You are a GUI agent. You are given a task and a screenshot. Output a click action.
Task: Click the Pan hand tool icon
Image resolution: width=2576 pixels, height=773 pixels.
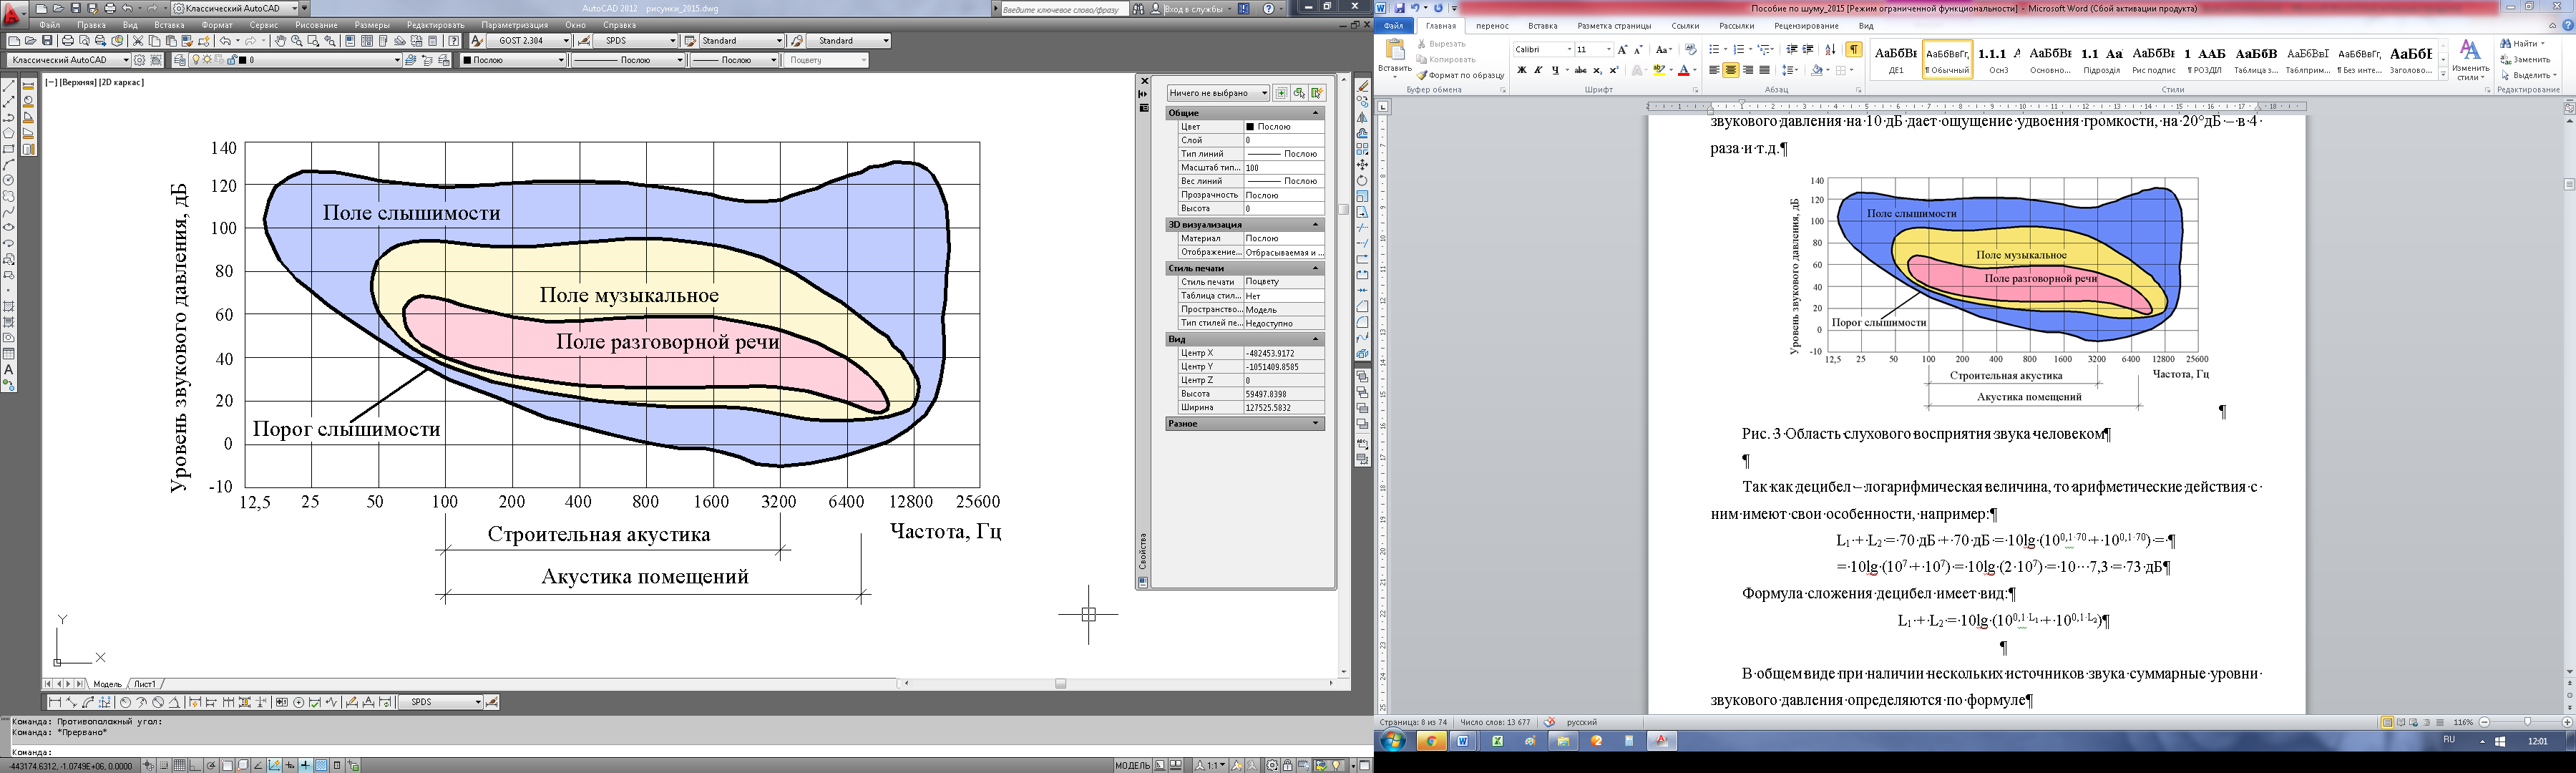tap(281, 41)
